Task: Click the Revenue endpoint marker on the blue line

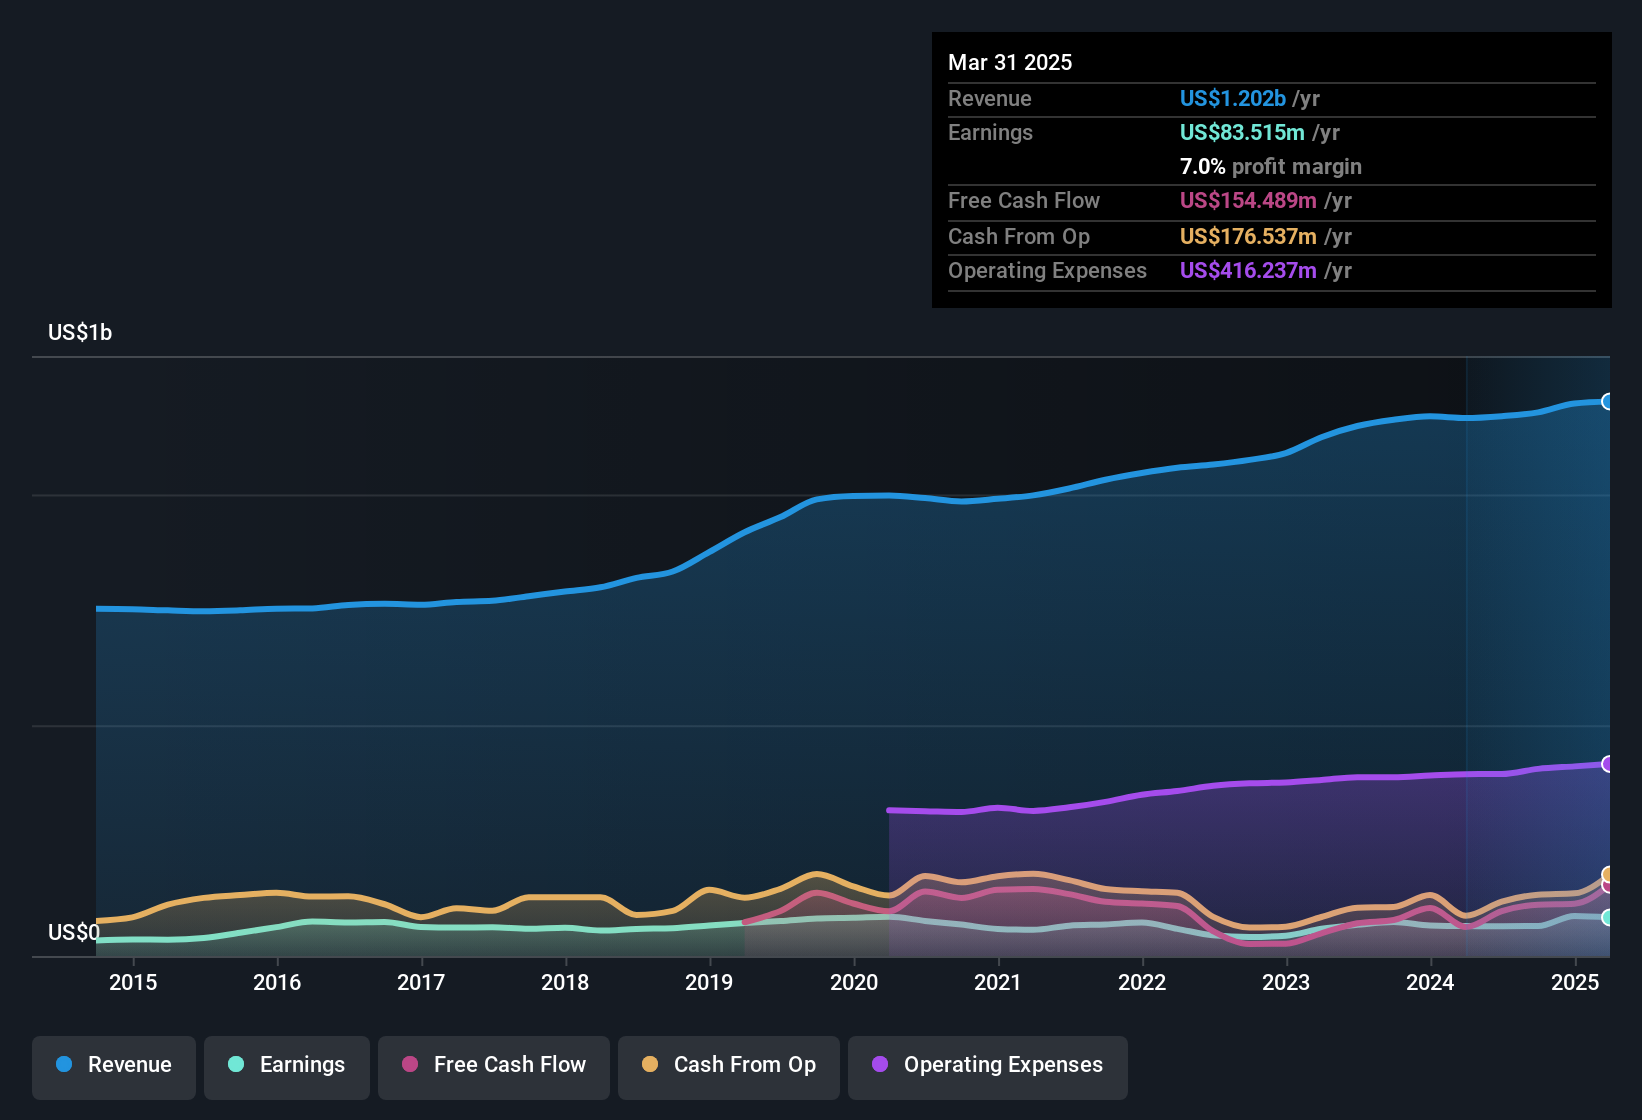Action: (x=1608, y=401)
